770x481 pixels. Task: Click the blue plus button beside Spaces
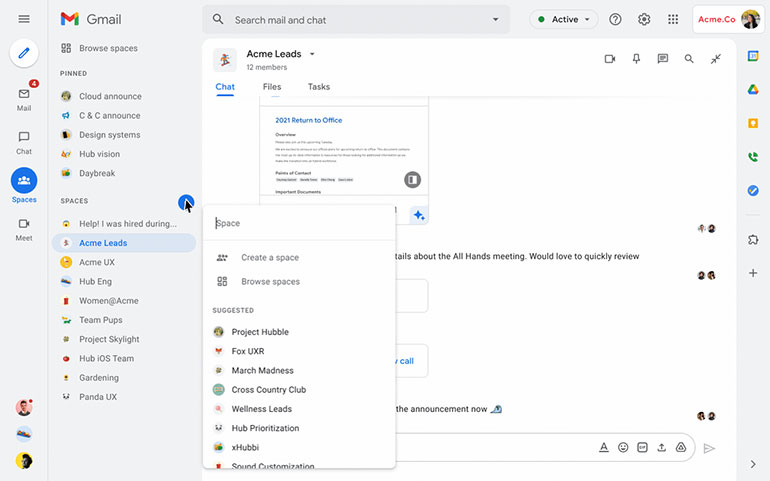click(186, 202)
